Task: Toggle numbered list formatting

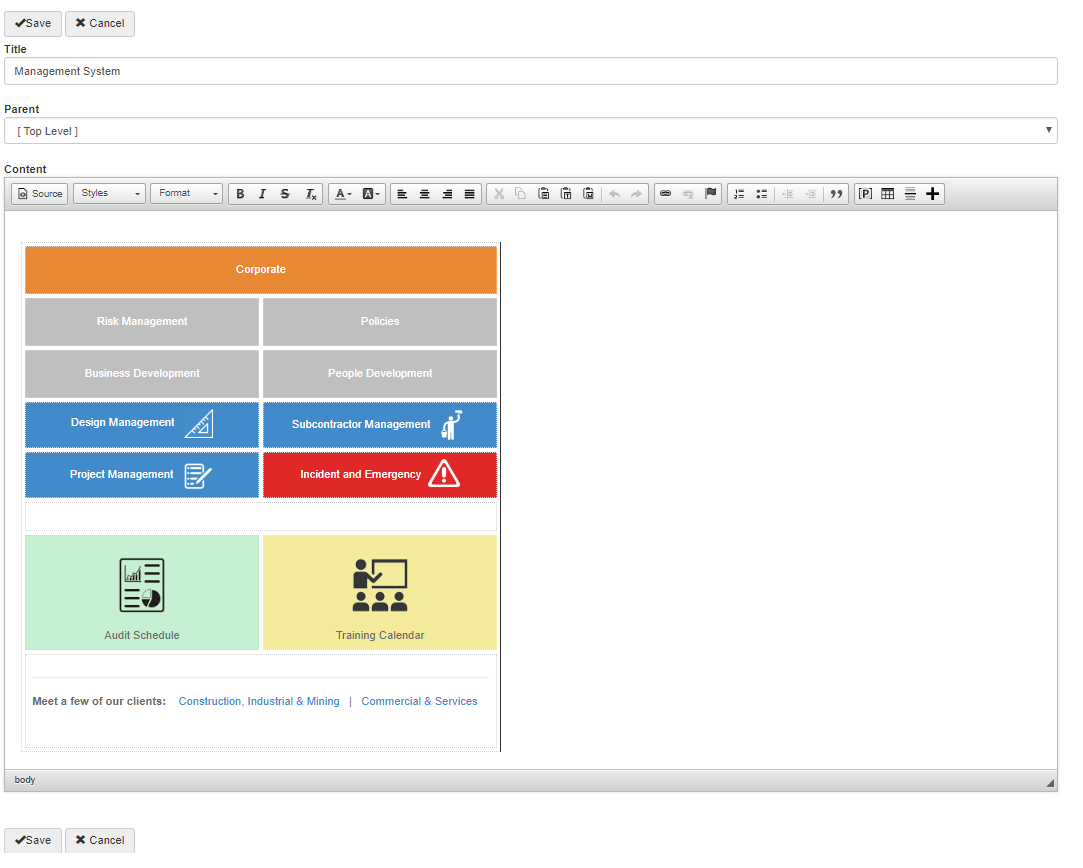Action: click(x=739, y=194)
